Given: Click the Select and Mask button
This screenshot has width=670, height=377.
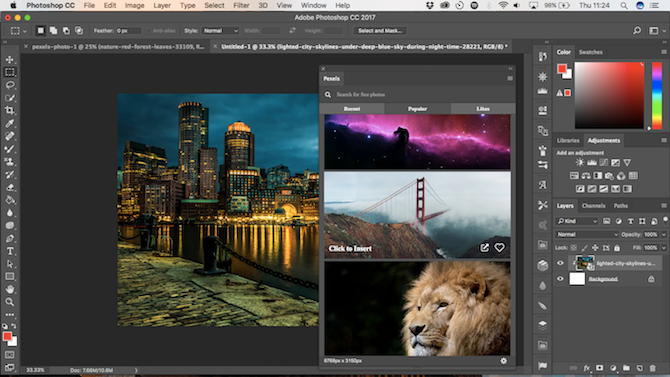Looking at the screenshot, I should [x=380, y=31].
